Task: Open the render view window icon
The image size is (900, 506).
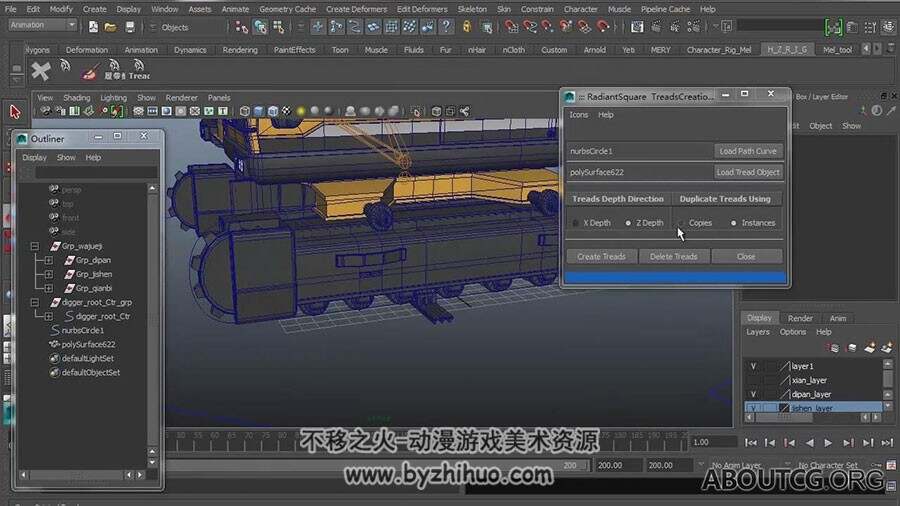Action: coord(637,27)
